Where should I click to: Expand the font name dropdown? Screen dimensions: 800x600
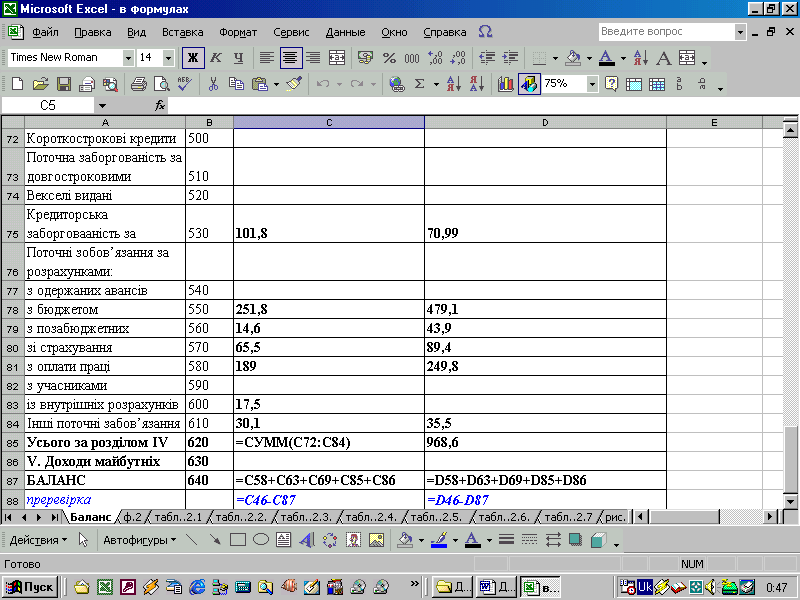click(128, 58)
